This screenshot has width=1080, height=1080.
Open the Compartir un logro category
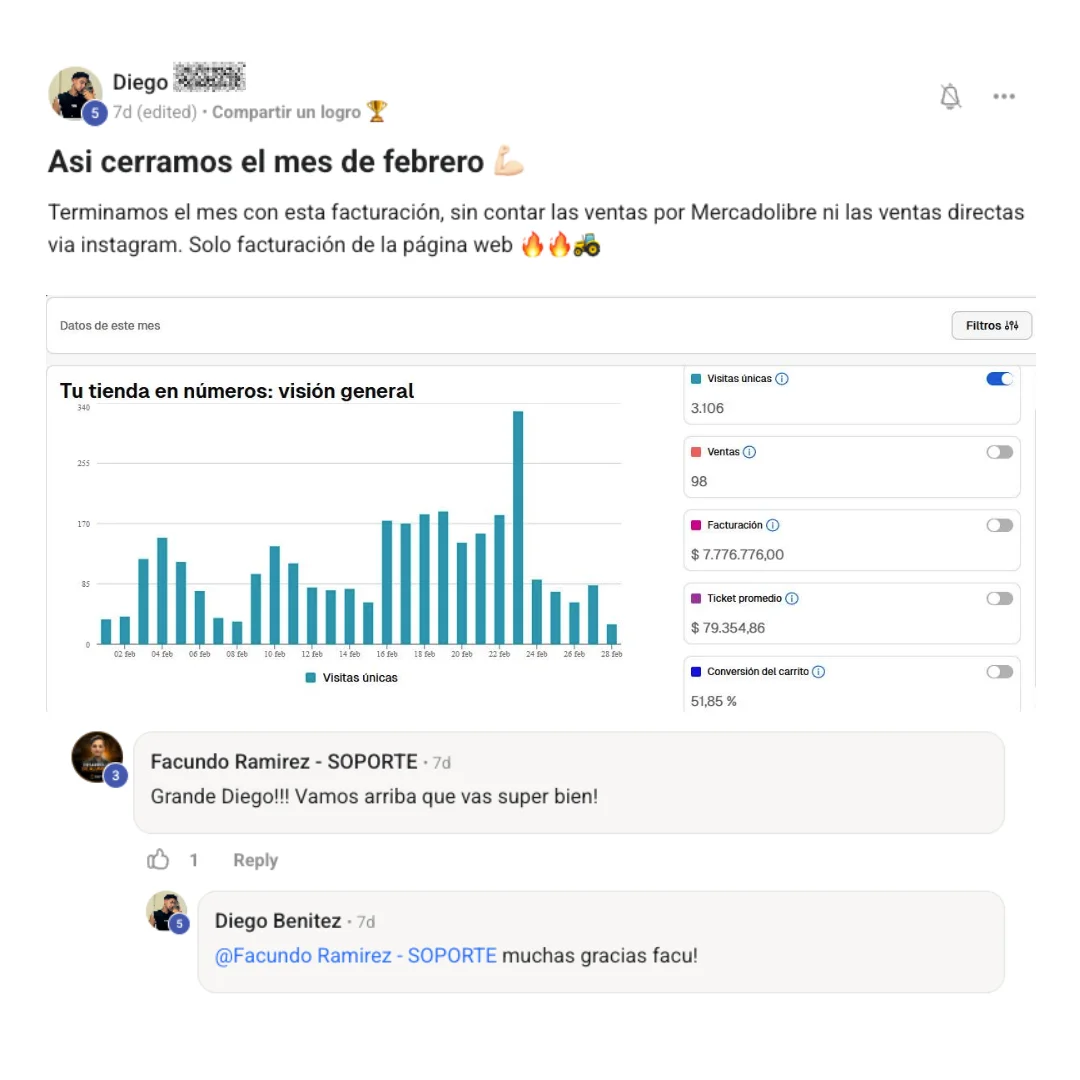[286, 112]
